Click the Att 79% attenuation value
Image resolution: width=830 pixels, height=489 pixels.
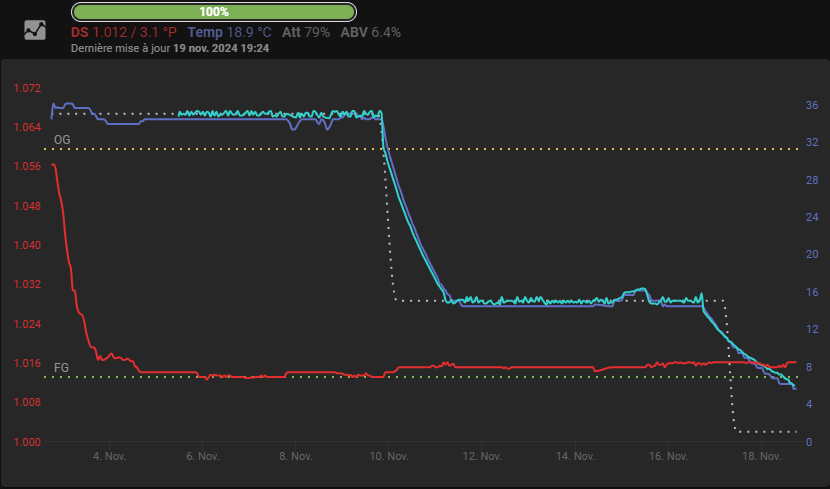(x=306, y=32)
